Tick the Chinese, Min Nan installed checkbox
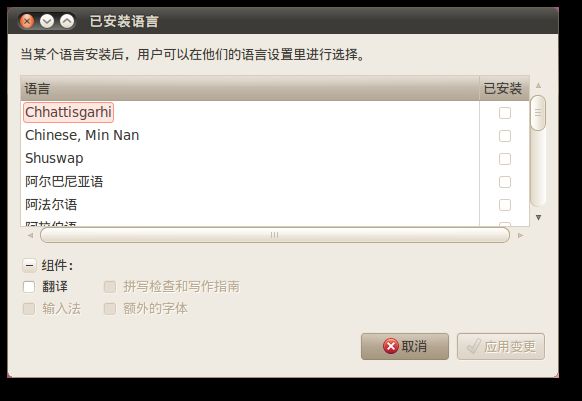 pos(504,136)
